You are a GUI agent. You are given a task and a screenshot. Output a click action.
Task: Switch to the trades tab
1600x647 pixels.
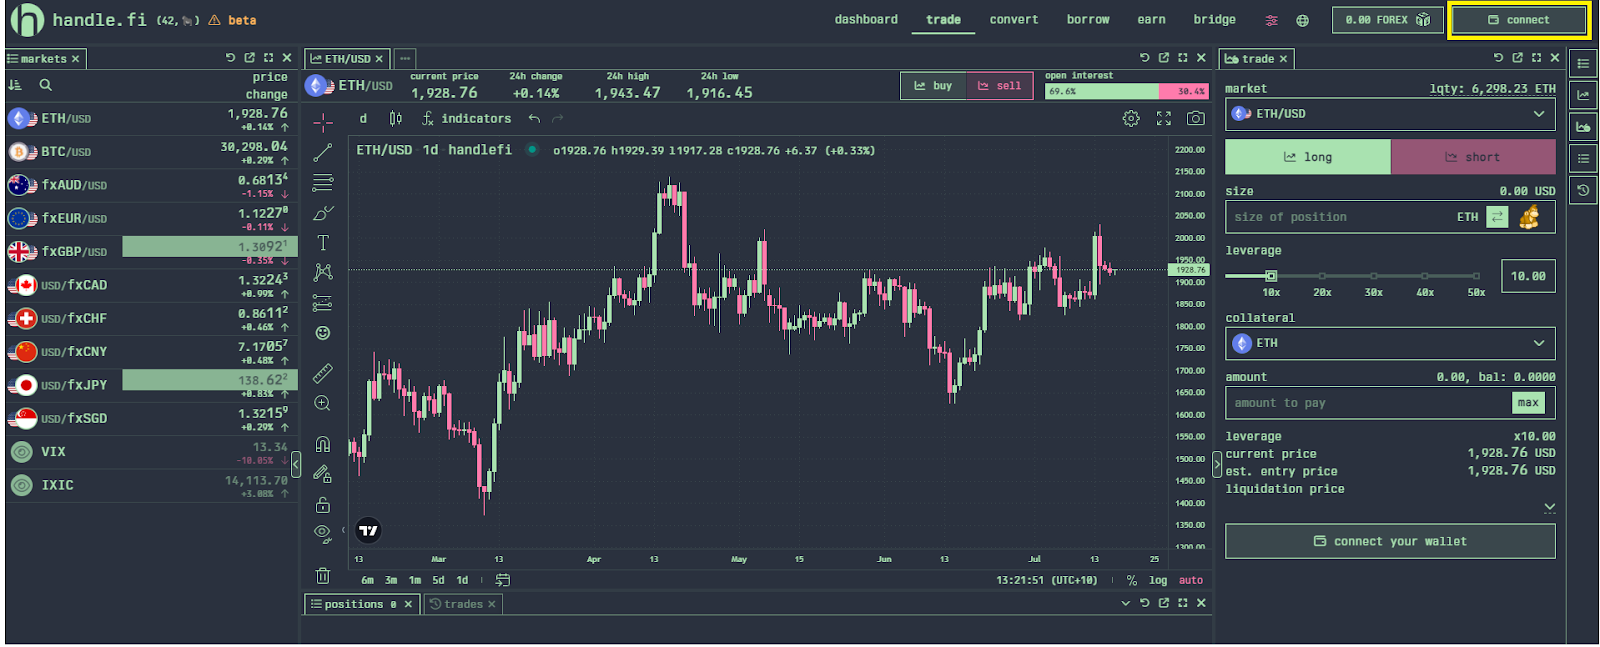(463, 604)
